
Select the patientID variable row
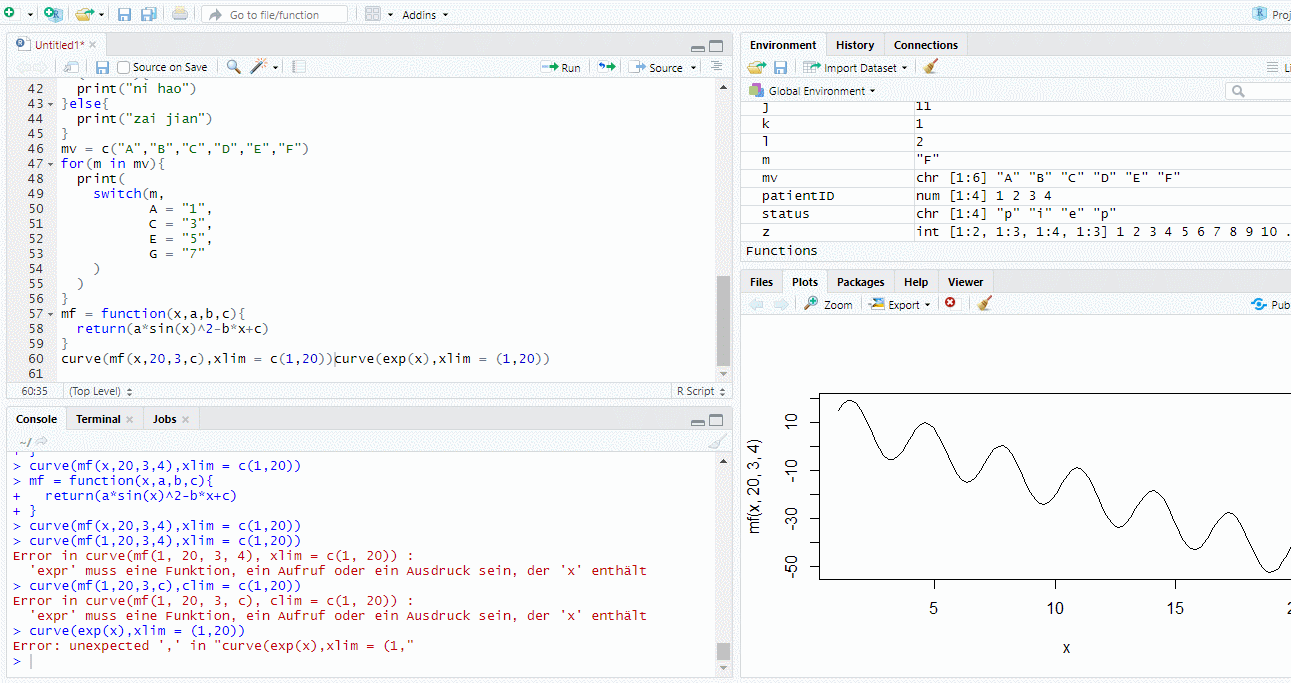(1016, 195)
